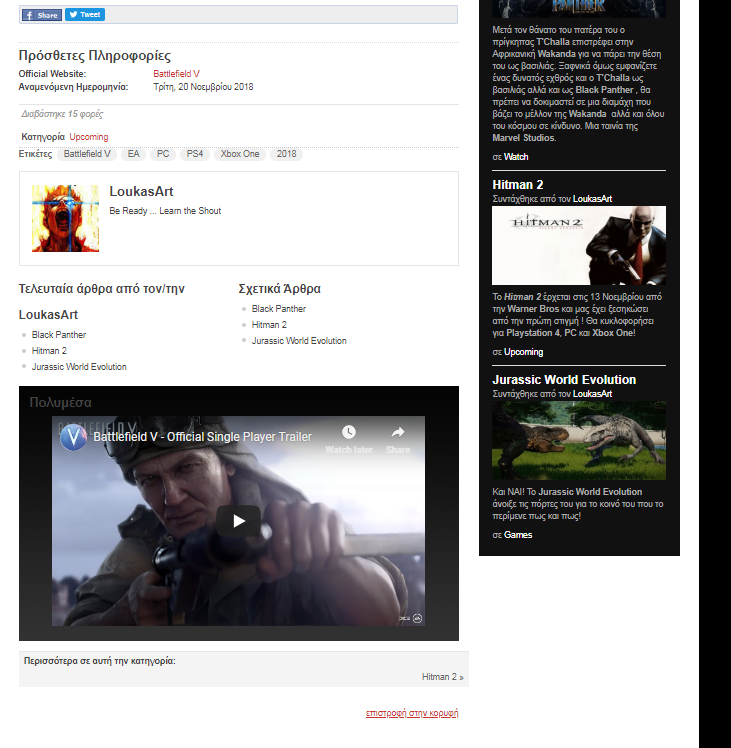Screen dimensions: 731x748
Task: Open the video channel avatar icon
Action: coord(73,437)
